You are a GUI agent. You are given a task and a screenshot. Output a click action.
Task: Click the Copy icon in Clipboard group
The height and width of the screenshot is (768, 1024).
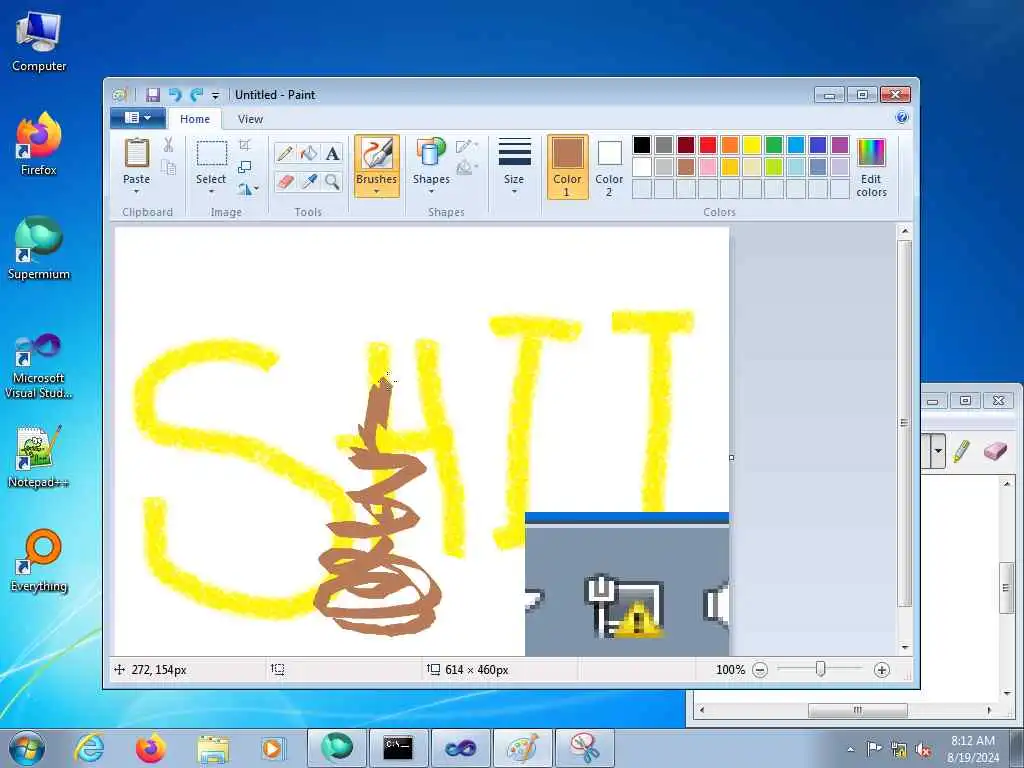click(168, 168)
